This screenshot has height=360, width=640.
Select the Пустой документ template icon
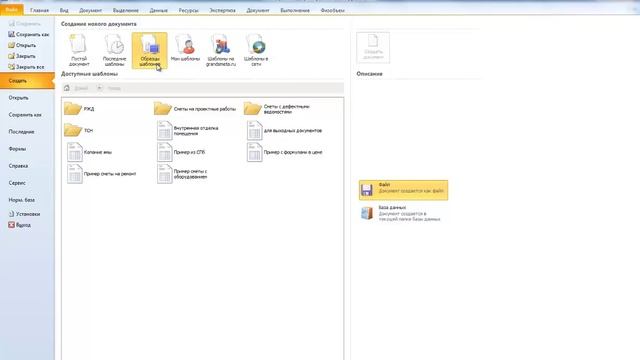point(79,50)
